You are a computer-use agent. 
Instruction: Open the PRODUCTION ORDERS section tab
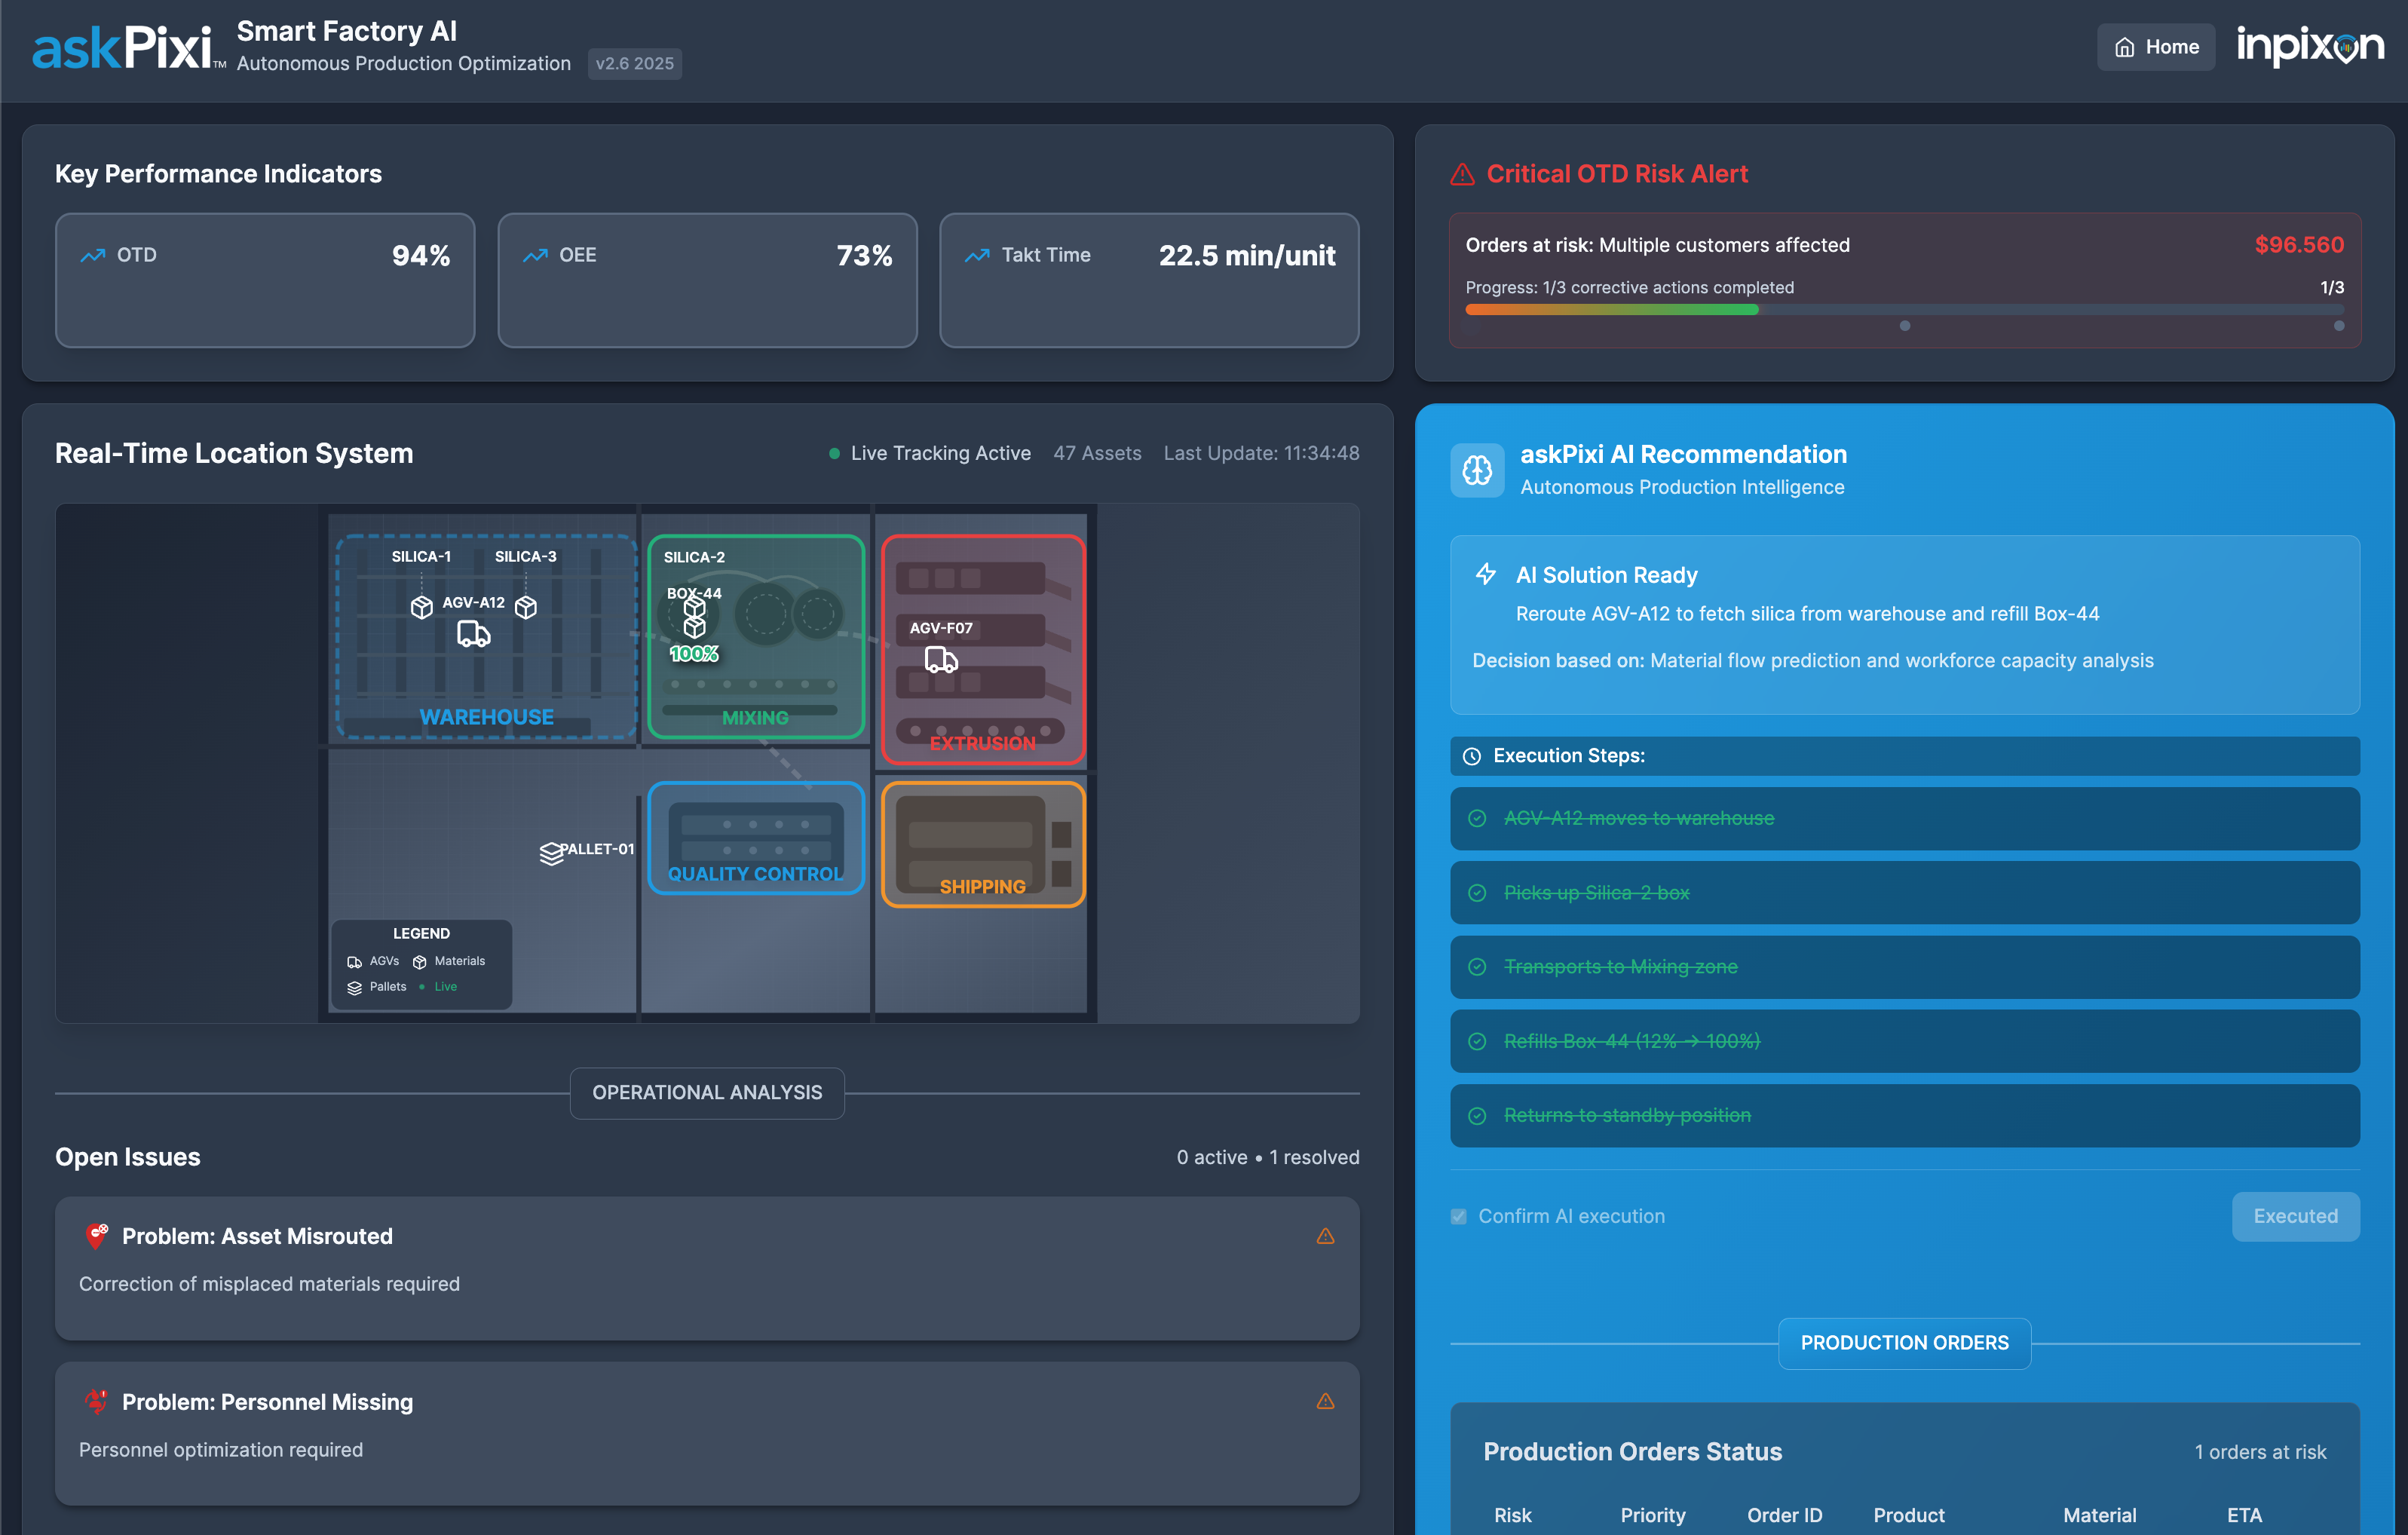click(x=1903, y=1342)
